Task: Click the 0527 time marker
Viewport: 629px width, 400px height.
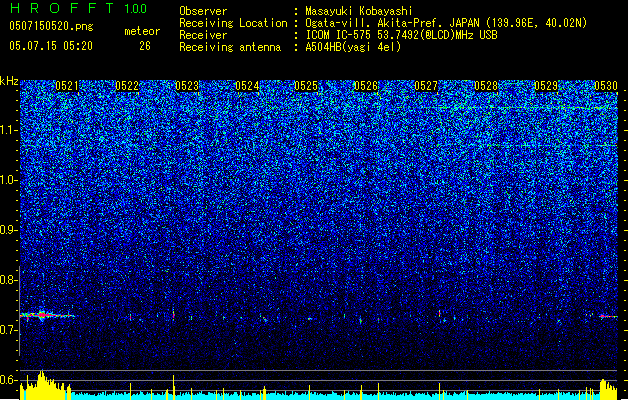Action: click(x=426, y=86)
